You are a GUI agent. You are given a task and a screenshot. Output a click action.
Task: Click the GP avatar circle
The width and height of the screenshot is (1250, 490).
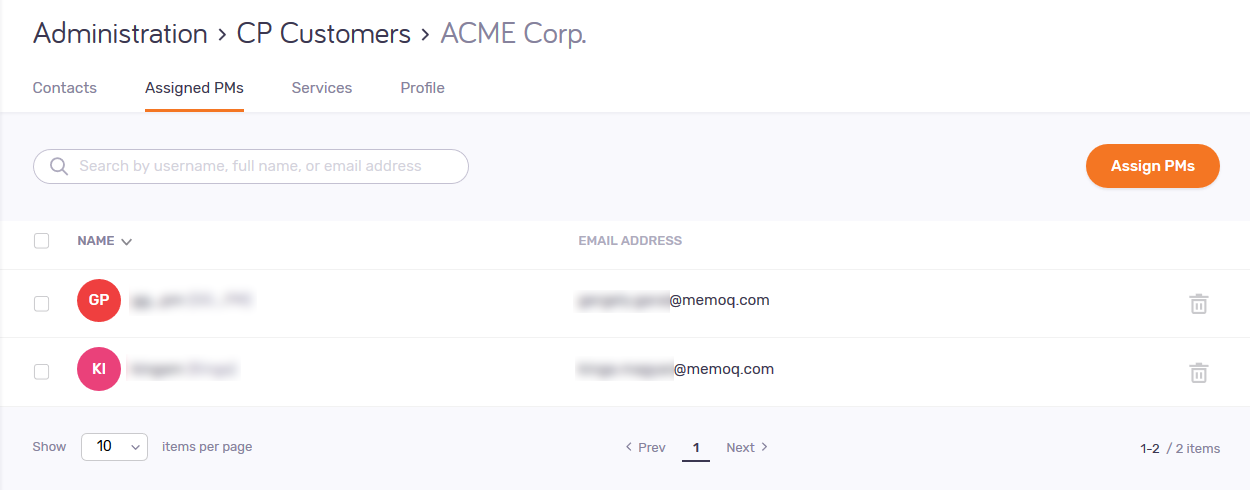(99, 301)
